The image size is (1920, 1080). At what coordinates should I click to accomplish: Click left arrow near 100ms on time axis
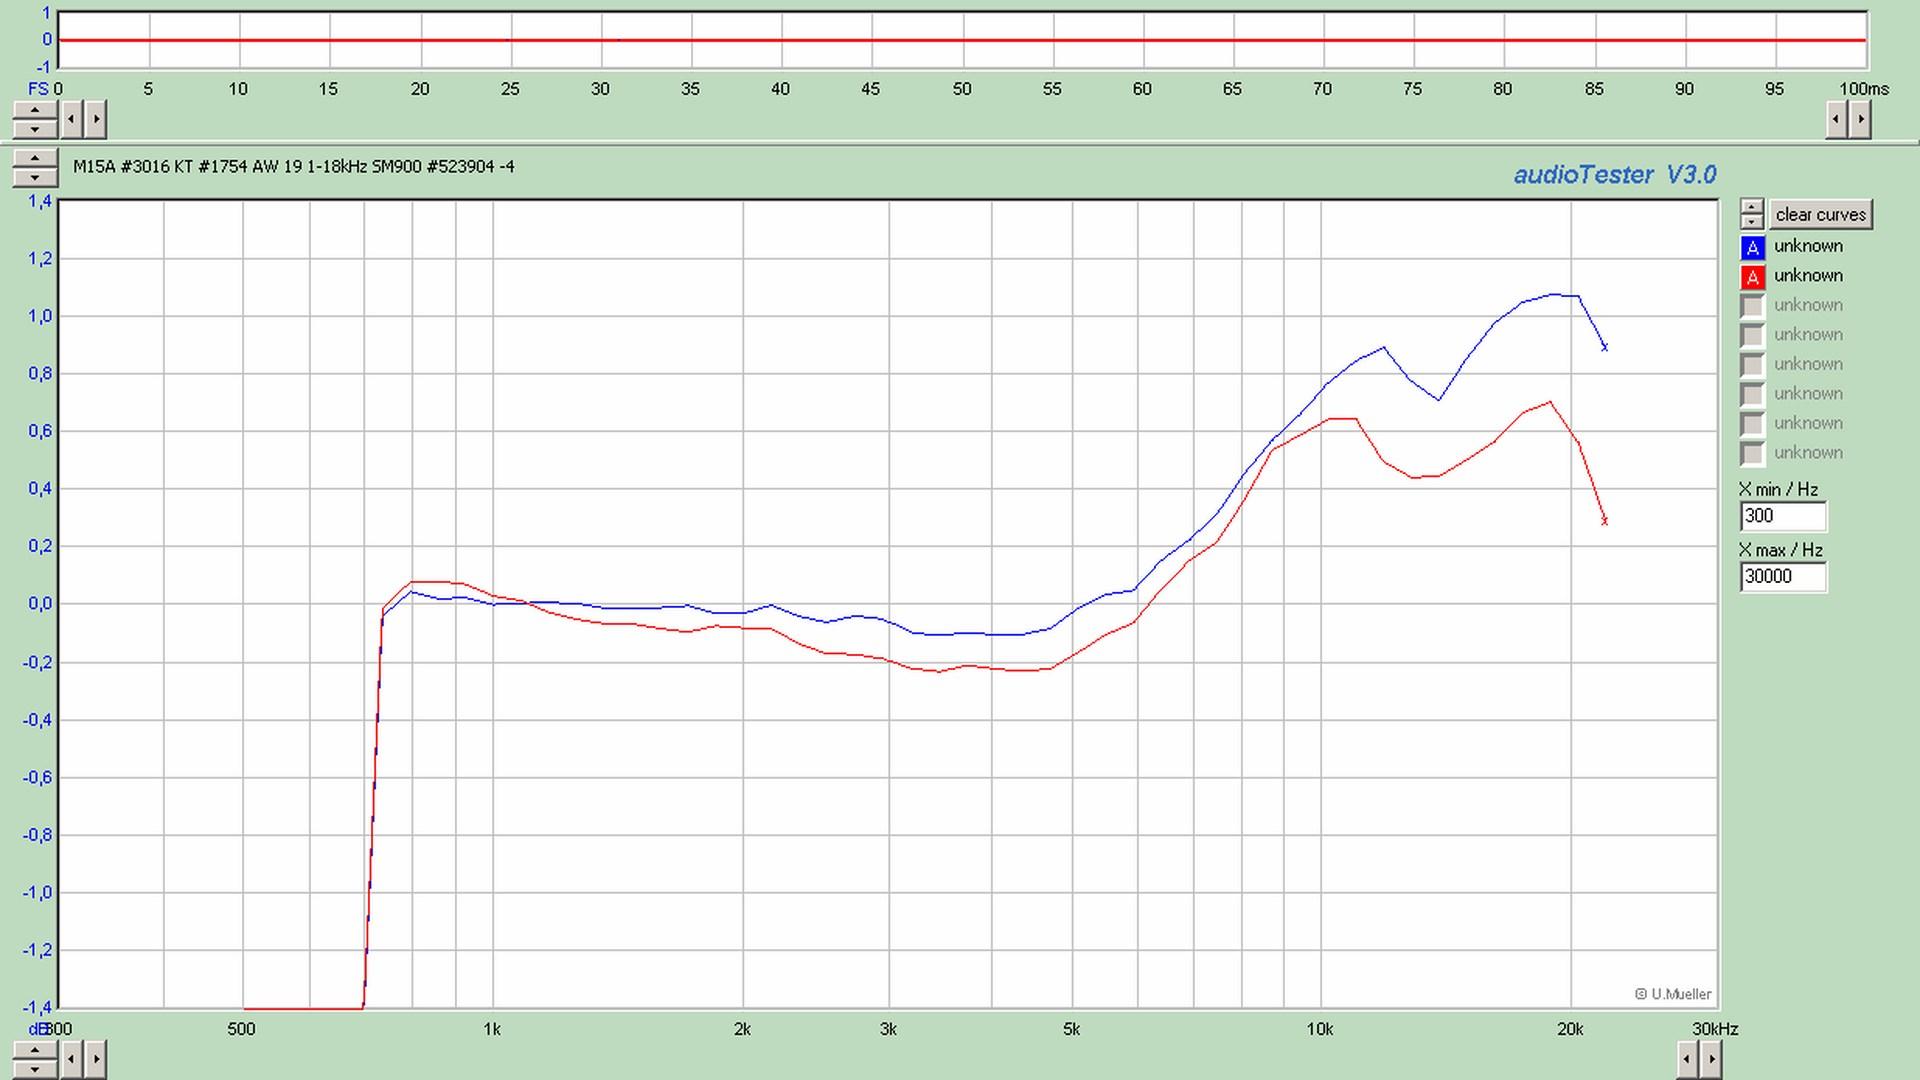[1836, 119]
